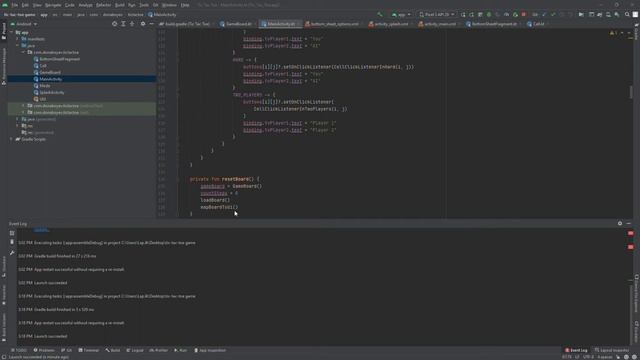Switch to BottomSheetFragment.kt tab
The height and width of the screenshot is (360, 640).
(491, 24)
